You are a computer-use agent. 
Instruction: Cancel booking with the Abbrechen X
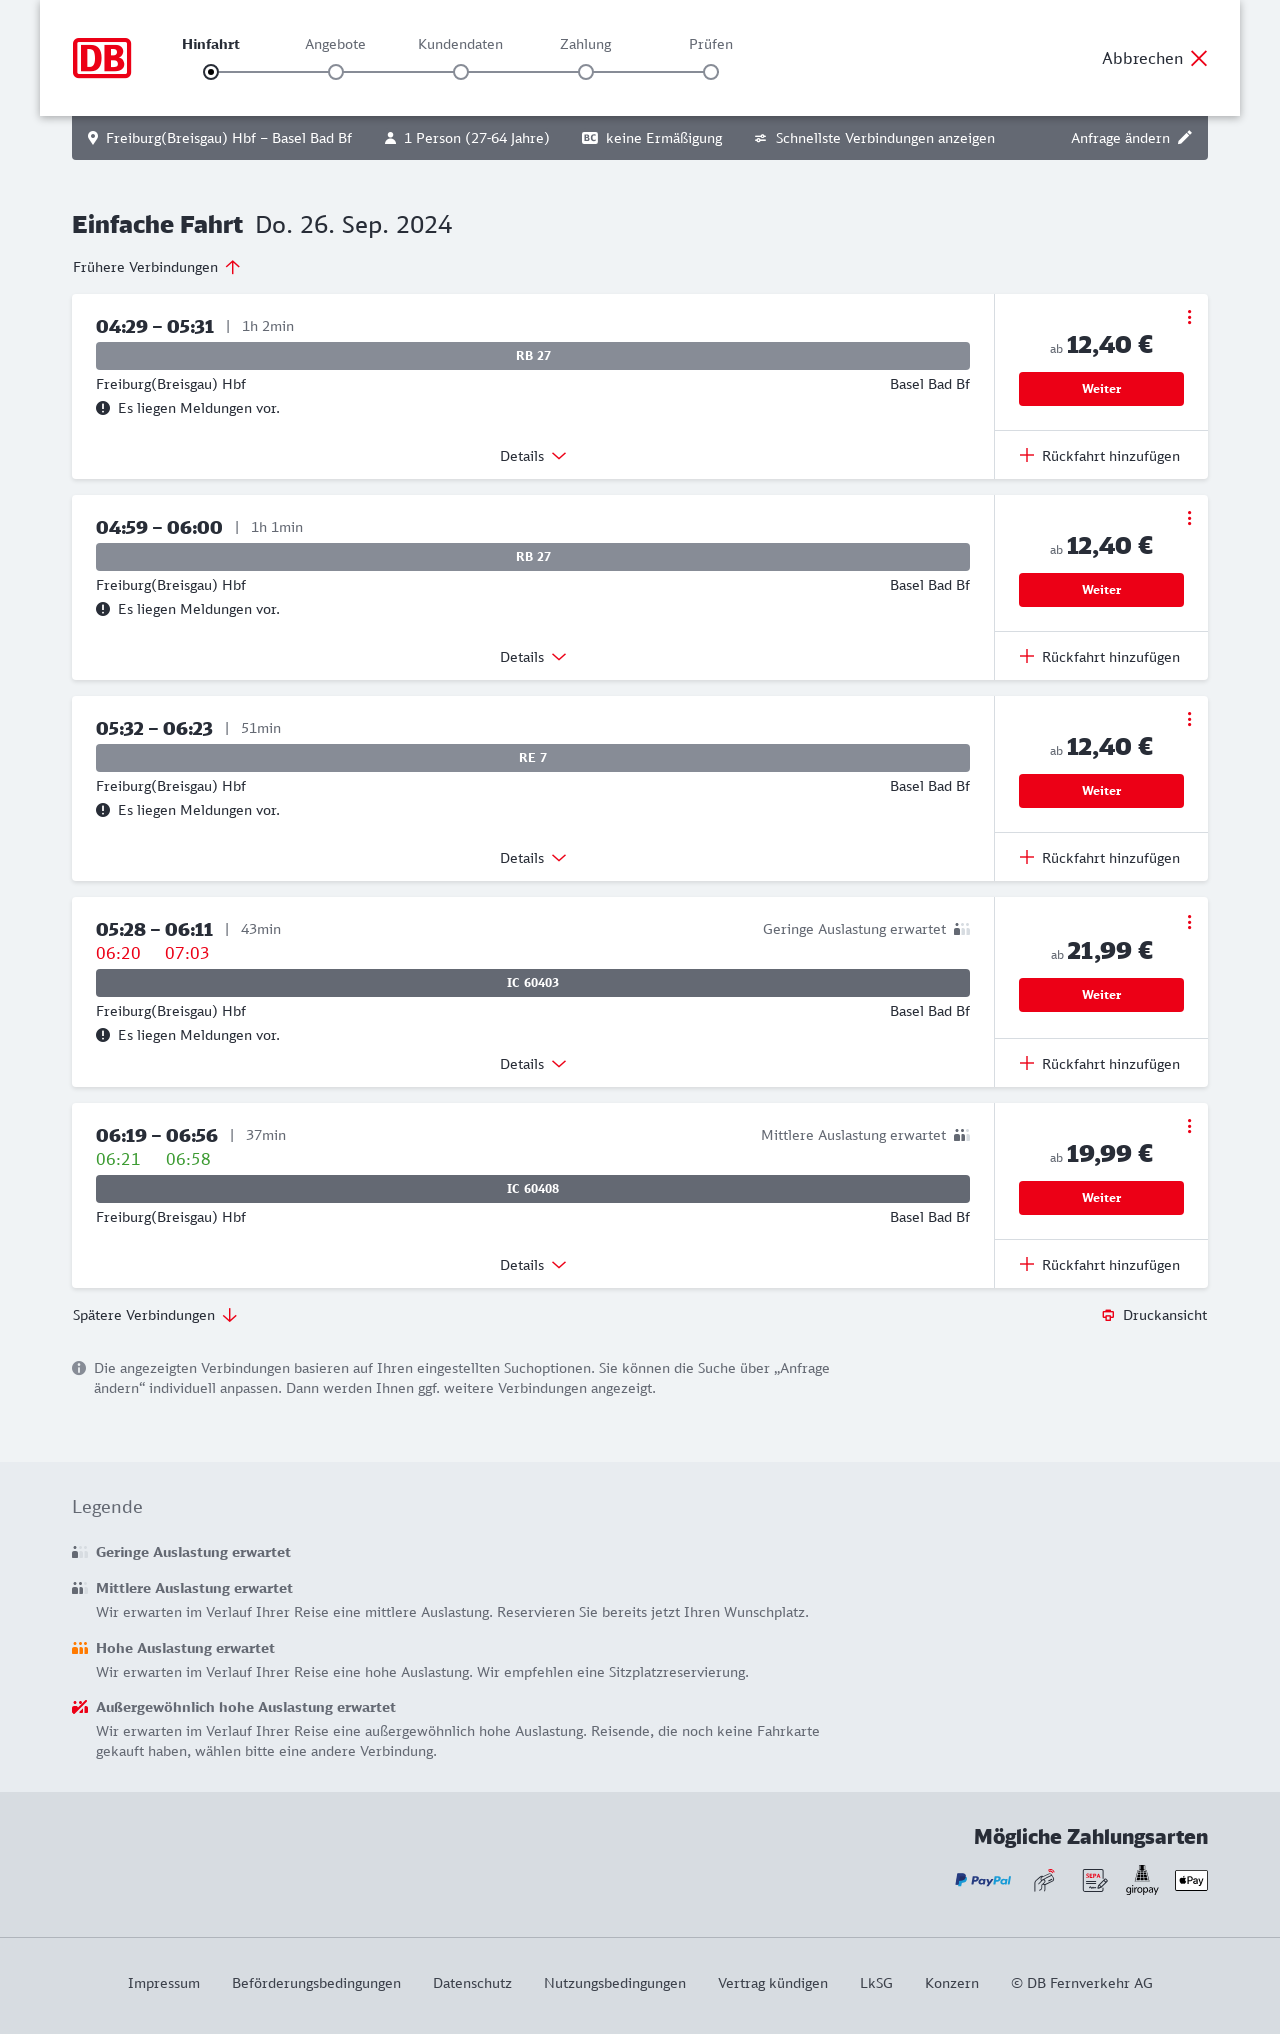(x=1199, y=58)
